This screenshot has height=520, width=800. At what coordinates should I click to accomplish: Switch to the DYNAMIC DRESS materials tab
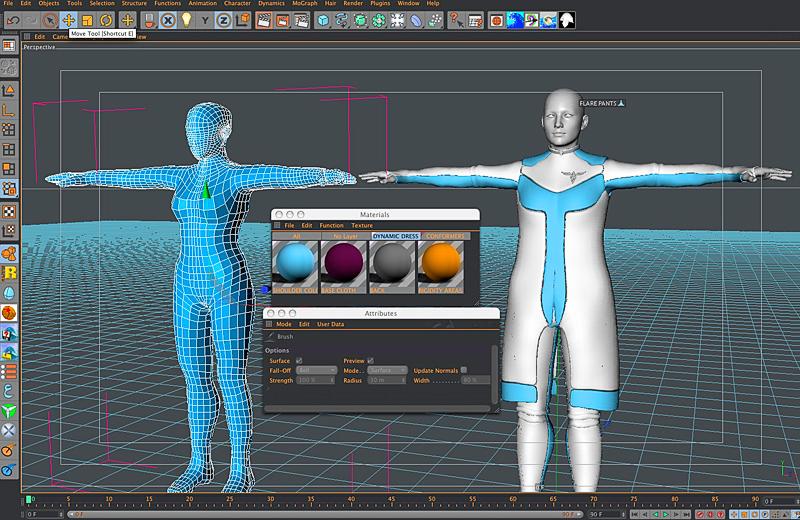point(395,236)
